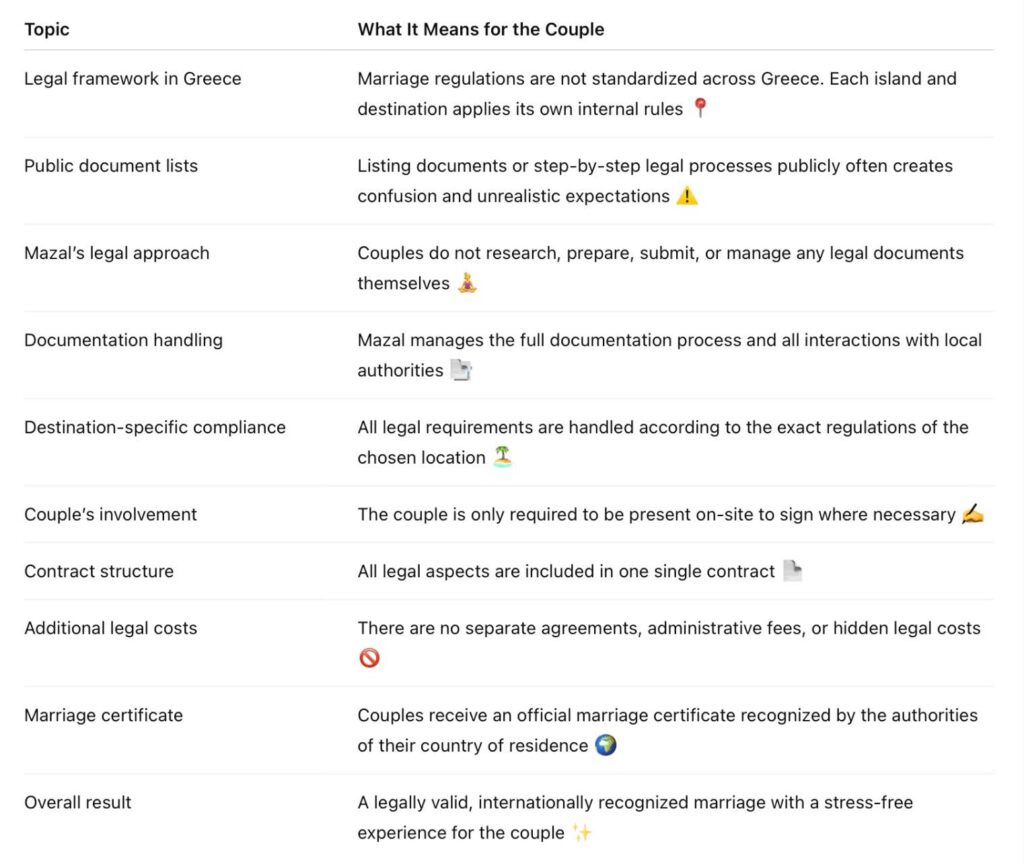Viewport: 1024px width, 864px height.
Task: Click the globe emoji after 'country of residence'
Action: 605,745
